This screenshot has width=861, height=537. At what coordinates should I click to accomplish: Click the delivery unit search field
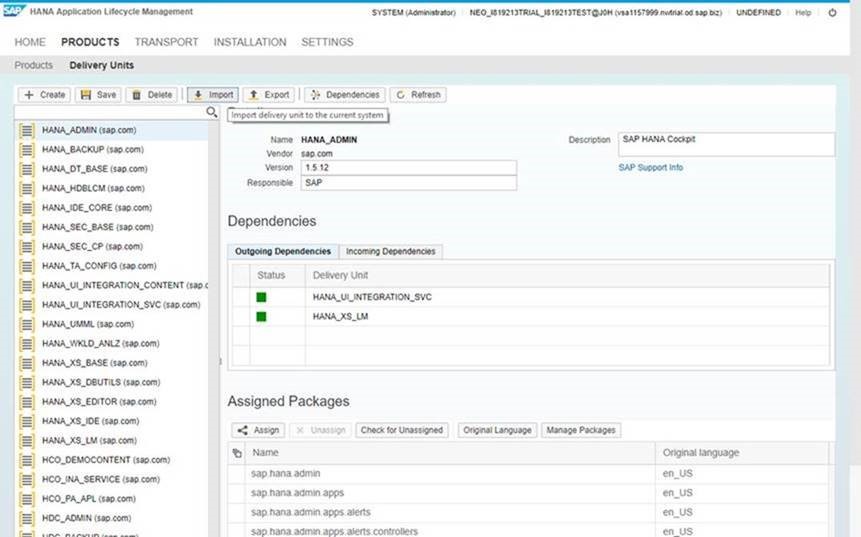pos(110,112)
